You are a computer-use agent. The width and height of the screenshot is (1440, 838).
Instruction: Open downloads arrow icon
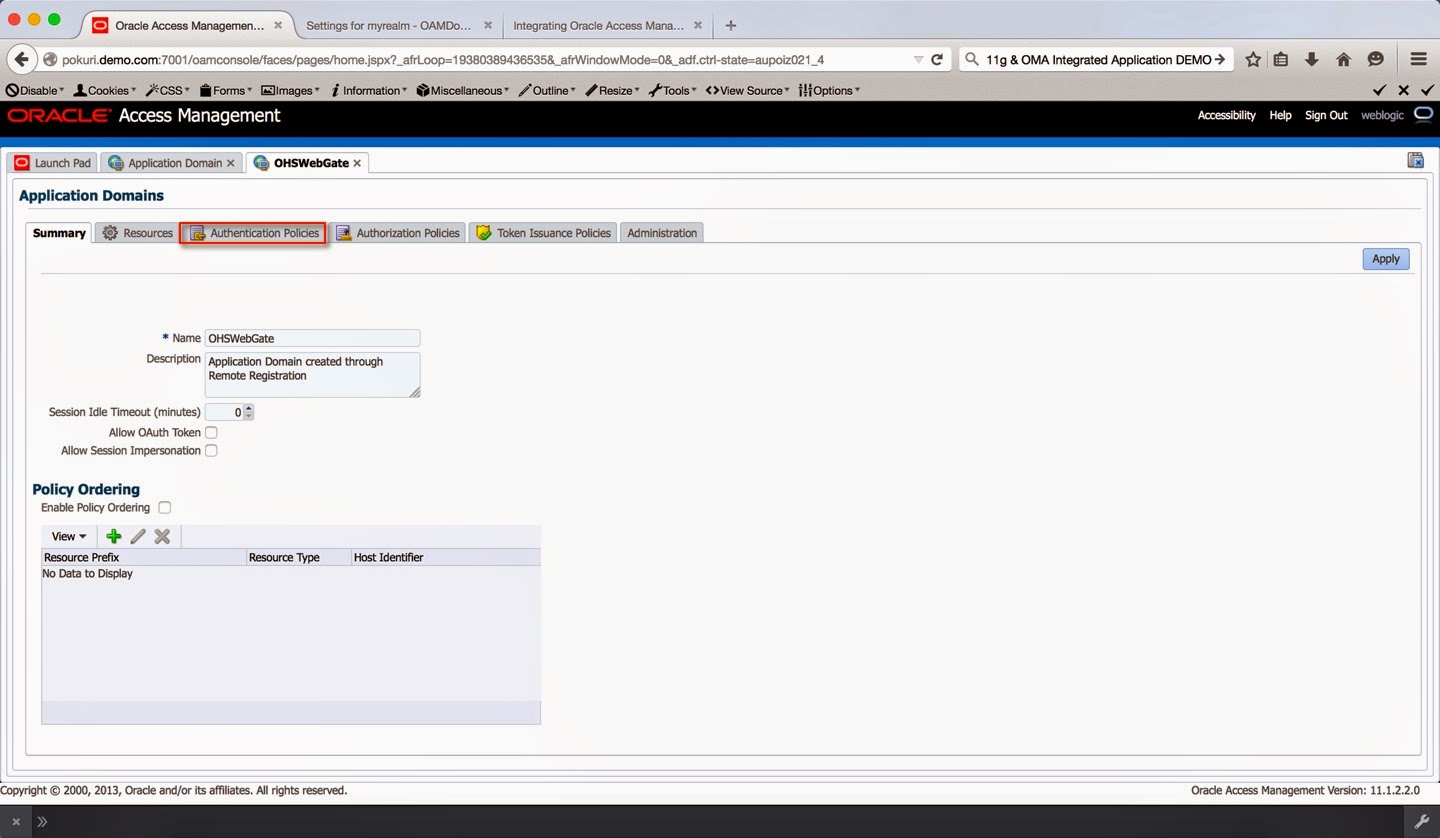(x=1312, y=59)
